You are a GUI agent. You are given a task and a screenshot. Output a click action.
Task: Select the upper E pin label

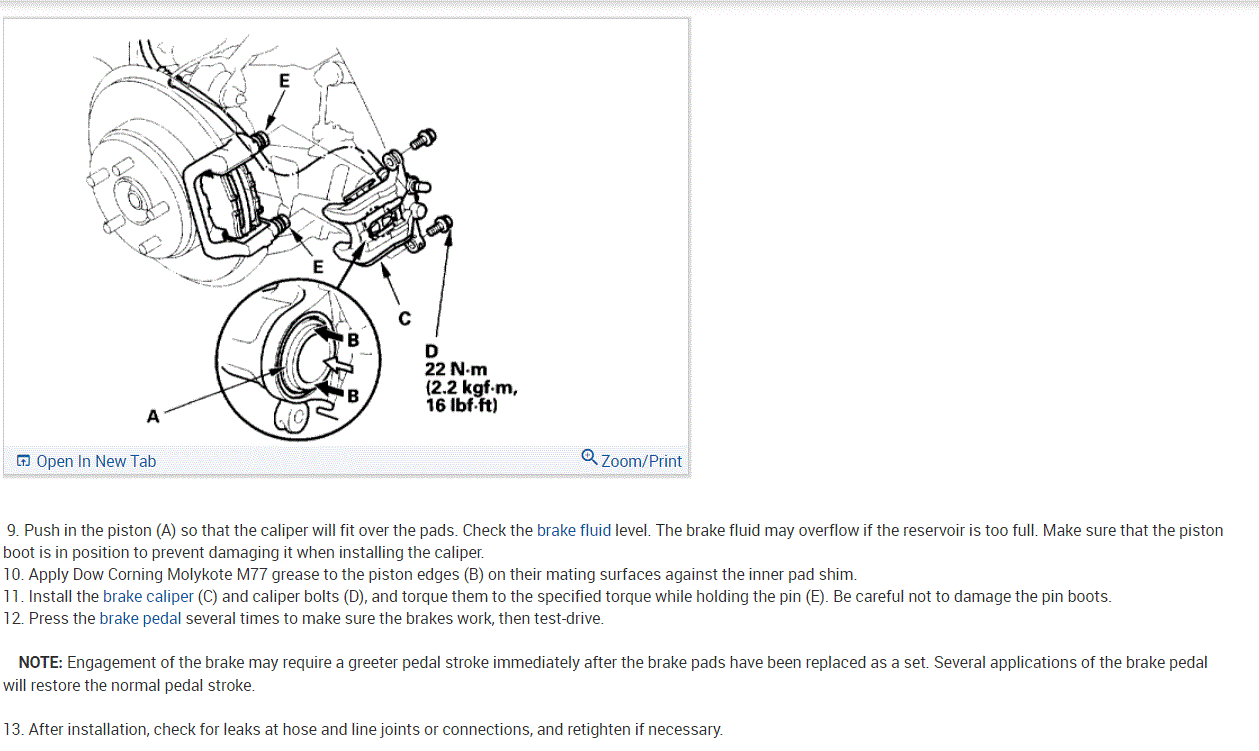coord(284,82)
